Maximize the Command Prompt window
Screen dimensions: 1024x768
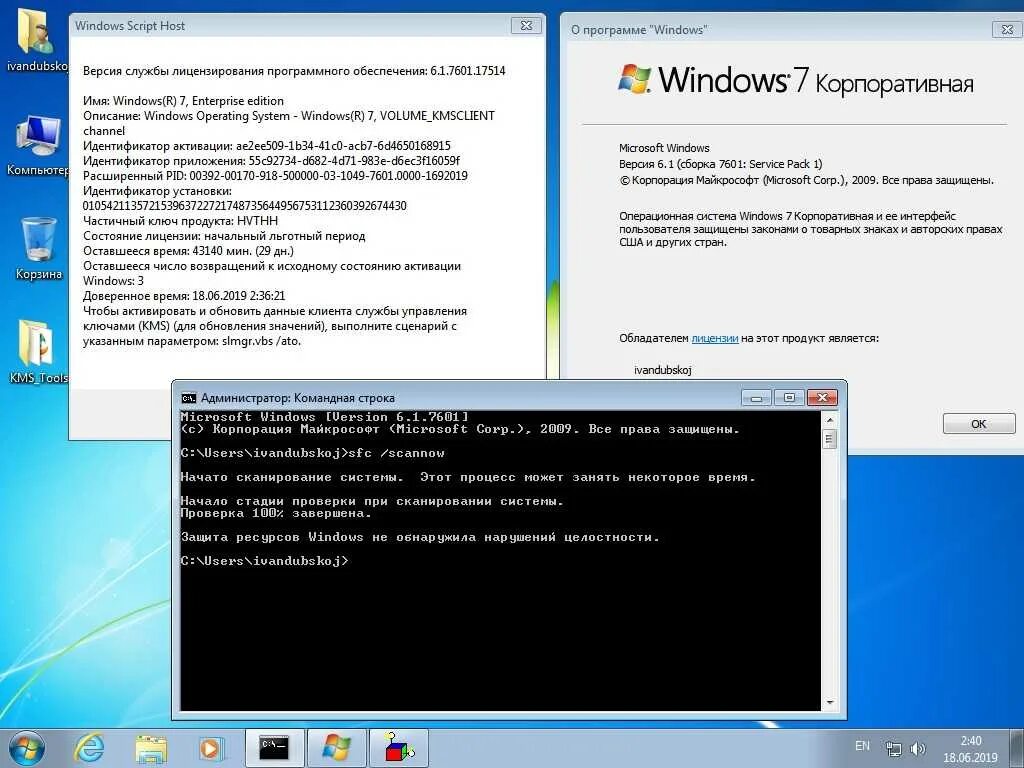(x=789, y=398)
